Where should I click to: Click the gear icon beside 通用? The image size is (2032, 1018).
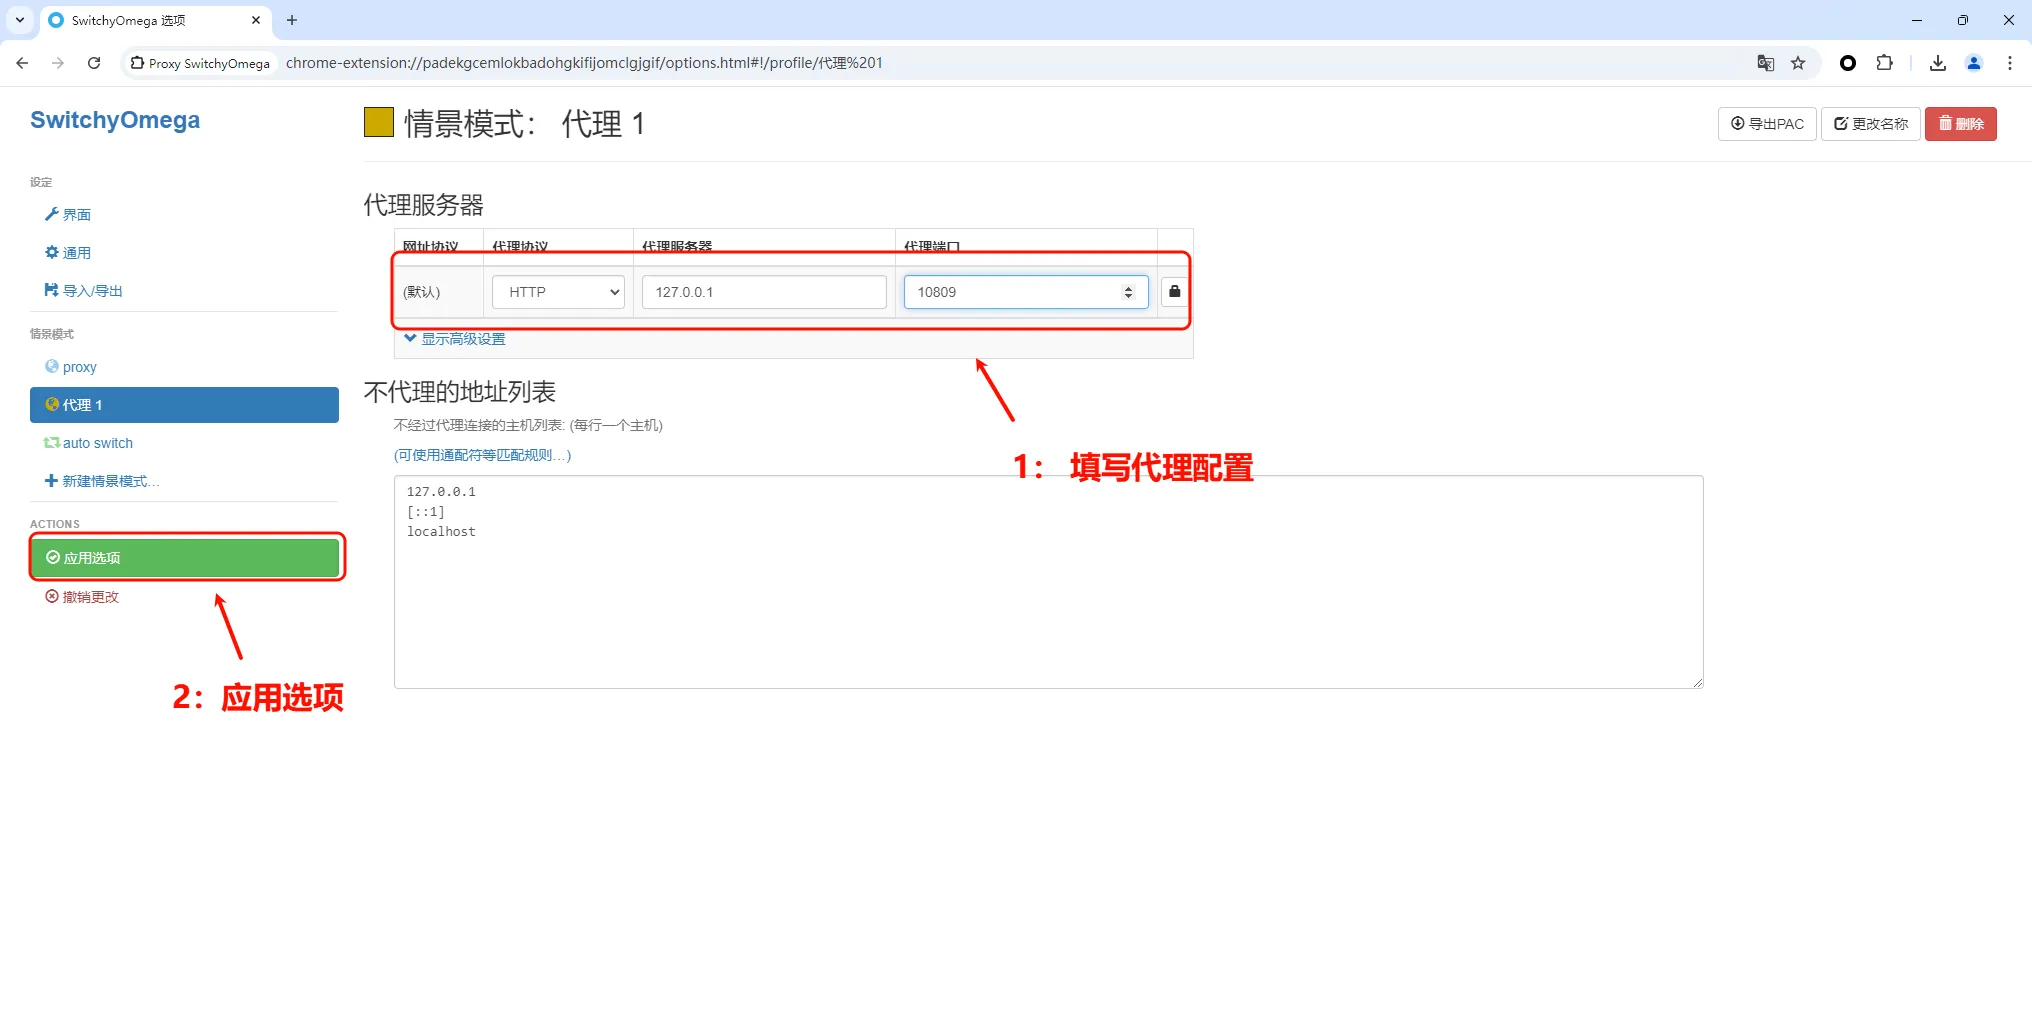[52, 252]
